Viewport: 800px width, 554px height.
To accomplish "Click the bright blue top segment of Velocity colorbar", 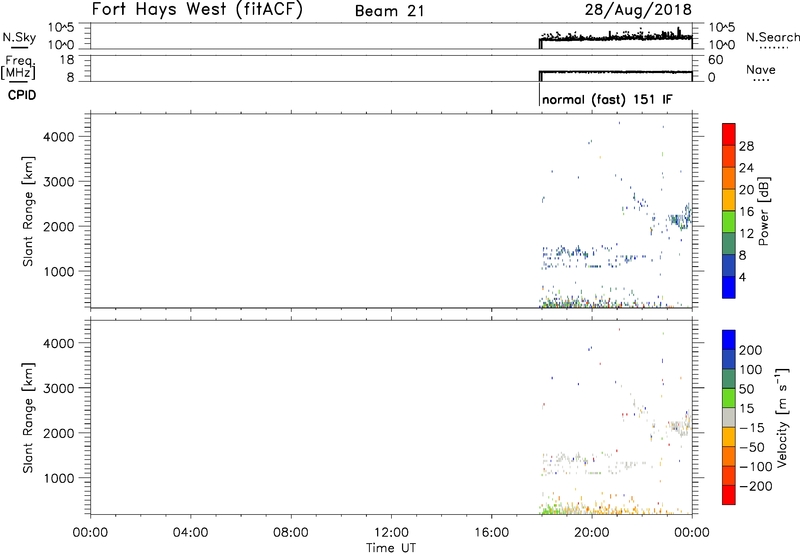I will [x=729, y=340].
